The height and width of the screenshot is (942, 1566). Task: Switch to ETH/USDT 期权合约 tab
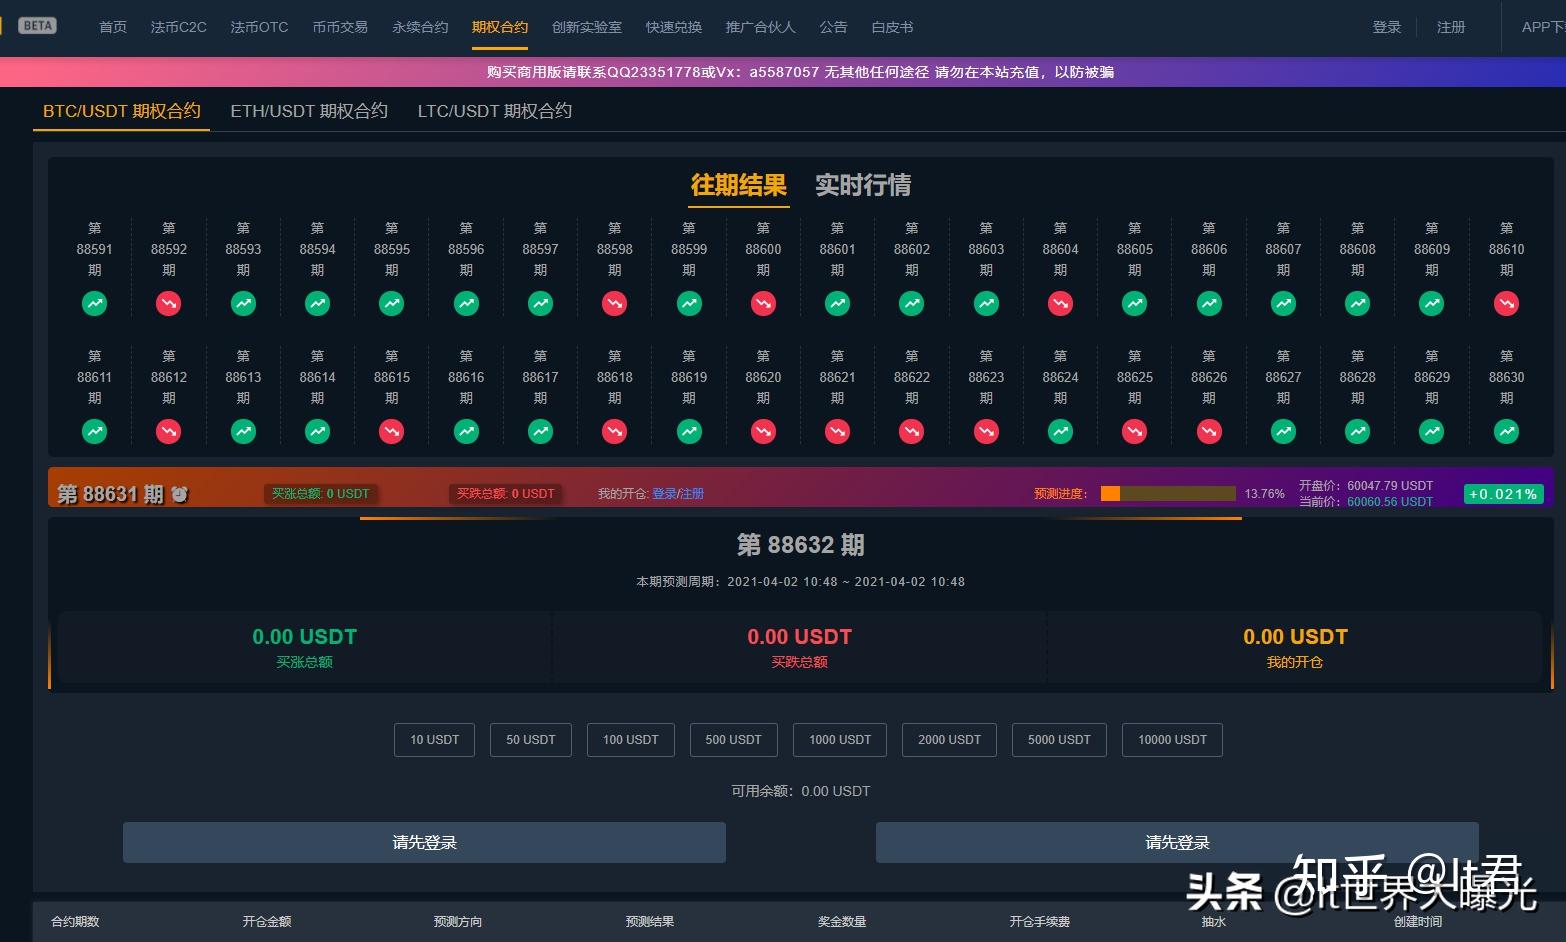tap(309, 111)
